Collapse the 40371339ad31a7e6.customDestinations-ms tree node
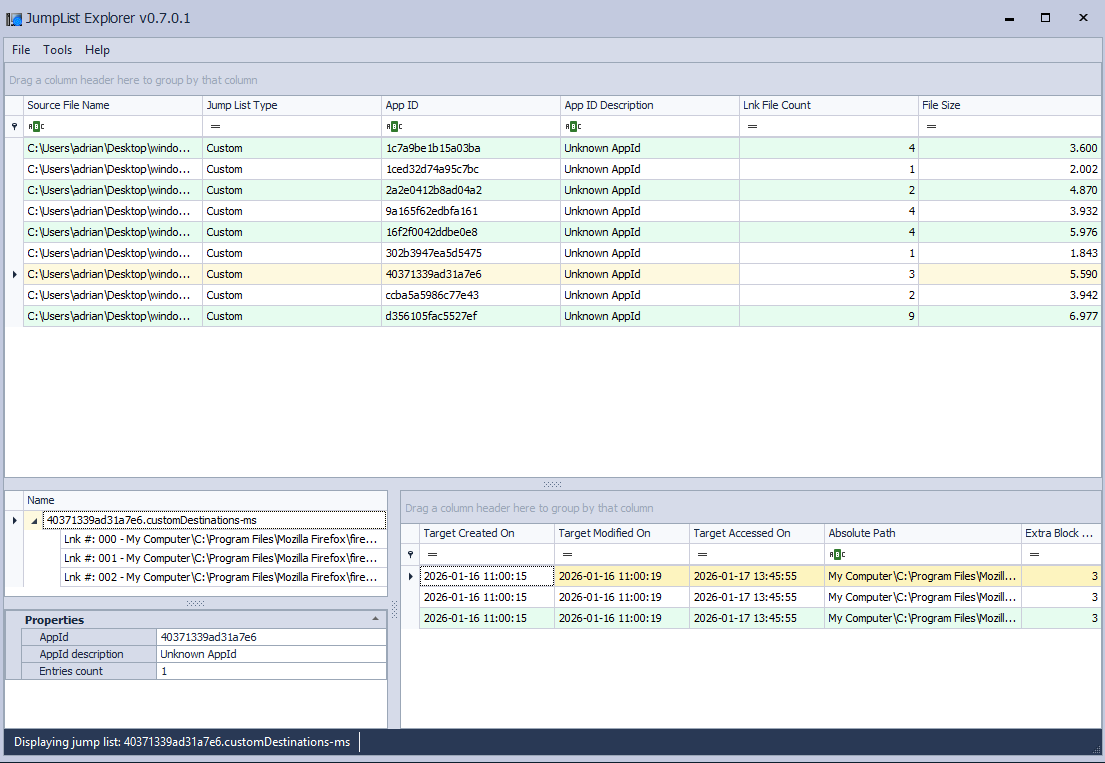Screen dimensions: 1105x763 [x=35, y=520]
